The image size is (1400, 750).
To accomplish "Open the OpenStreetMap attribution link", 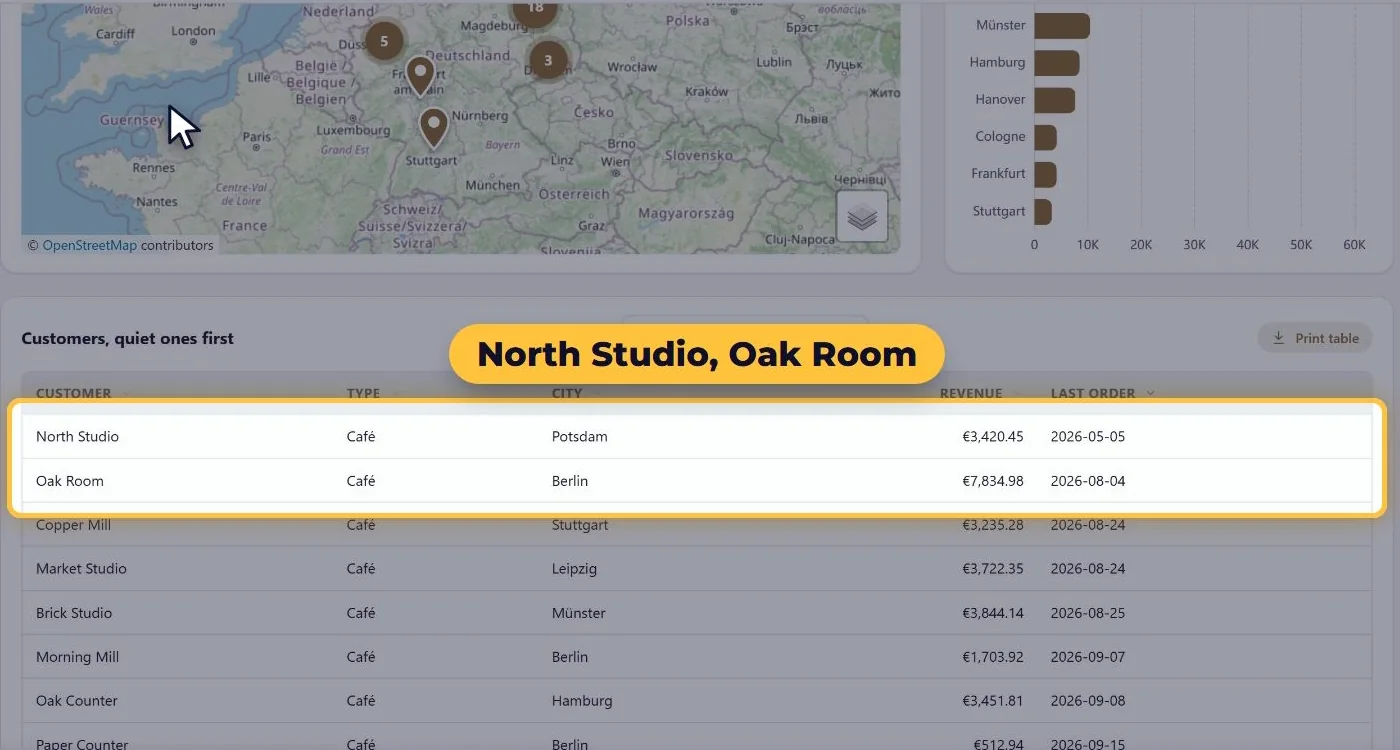I will 89,245.
